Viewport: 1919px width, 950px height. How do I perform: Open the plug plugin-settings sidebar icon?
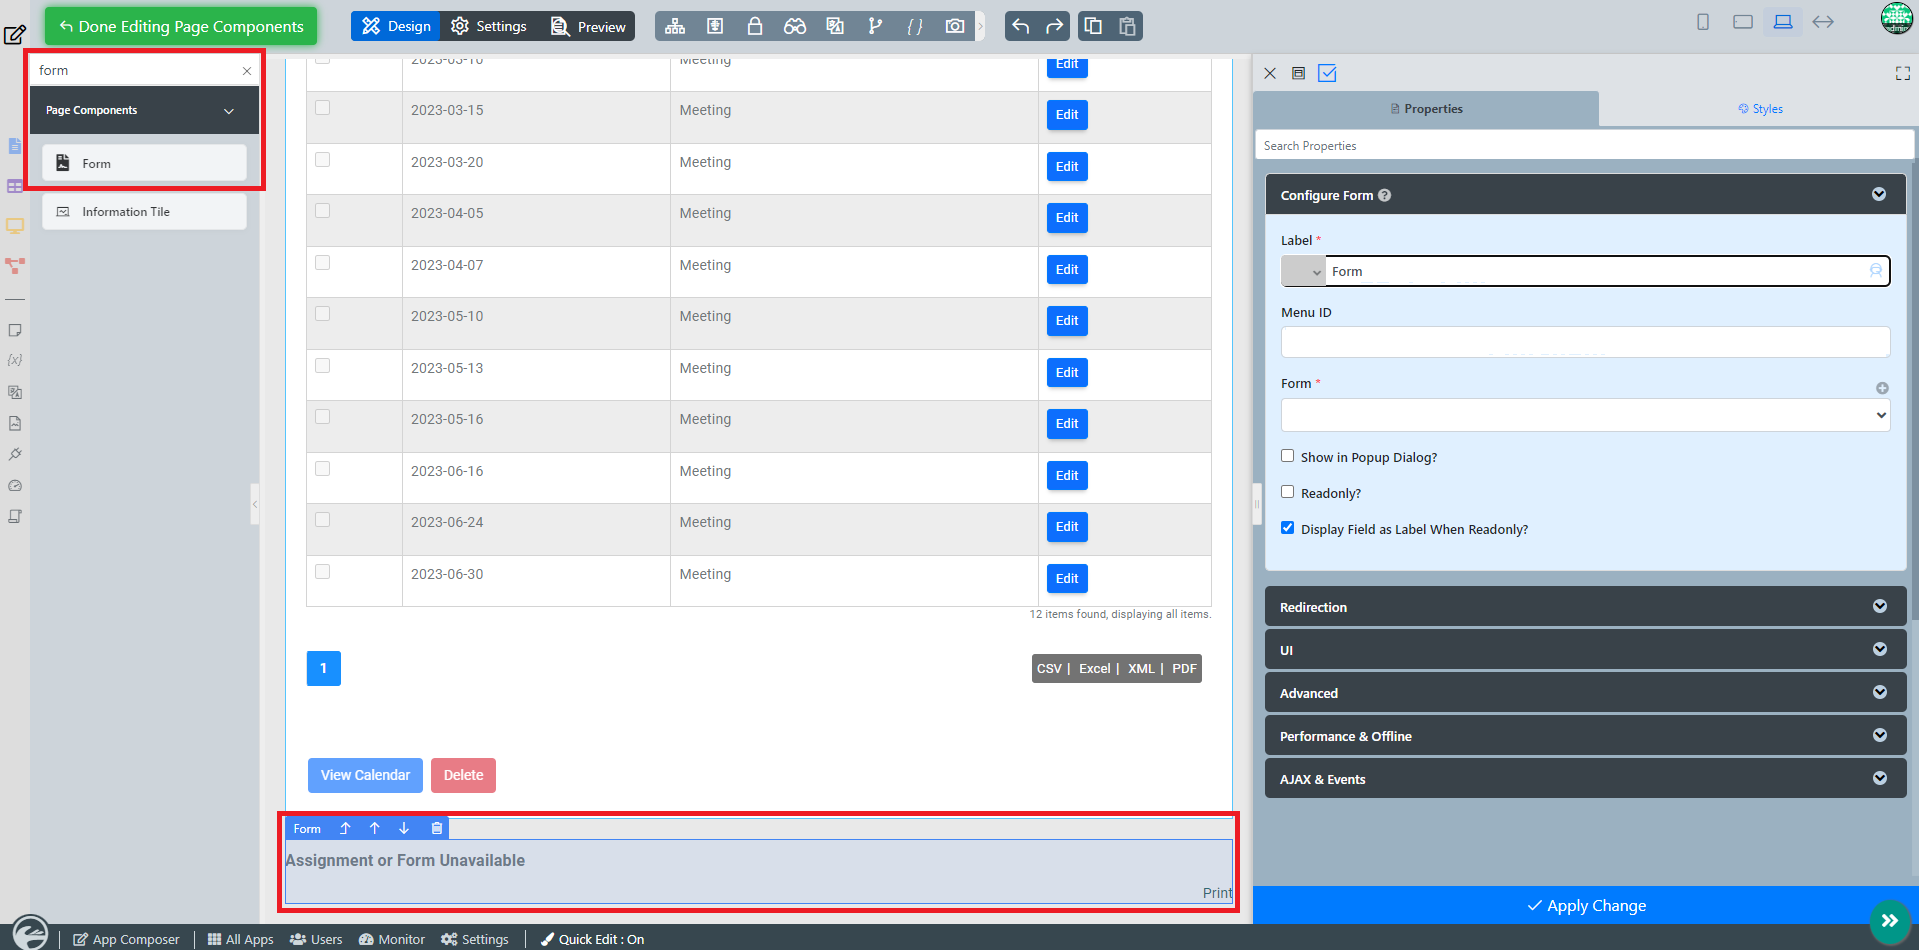click(x=14, y=454)
